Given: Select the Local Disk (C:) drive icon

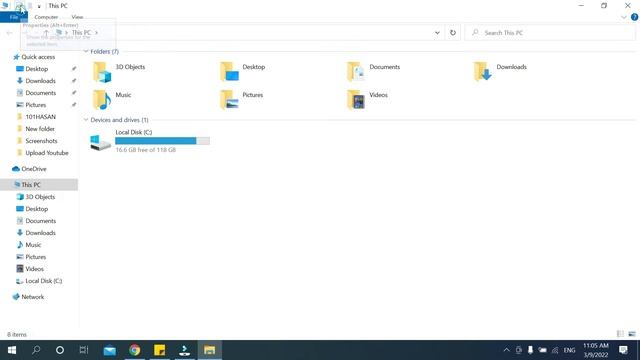Looking at the screenshot, I should click(100, 142).
